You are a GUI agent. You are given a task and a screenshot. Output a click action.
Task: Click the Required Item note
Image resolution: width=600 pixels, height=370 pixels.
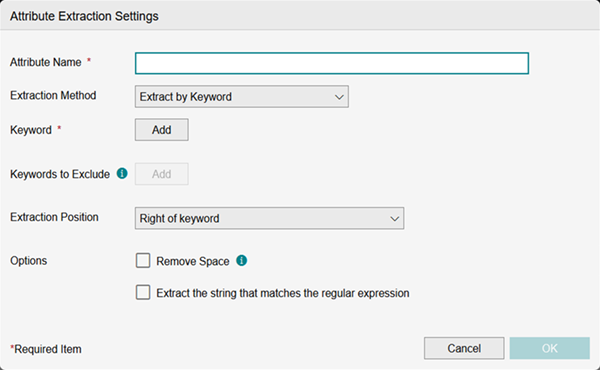[46, 349]
